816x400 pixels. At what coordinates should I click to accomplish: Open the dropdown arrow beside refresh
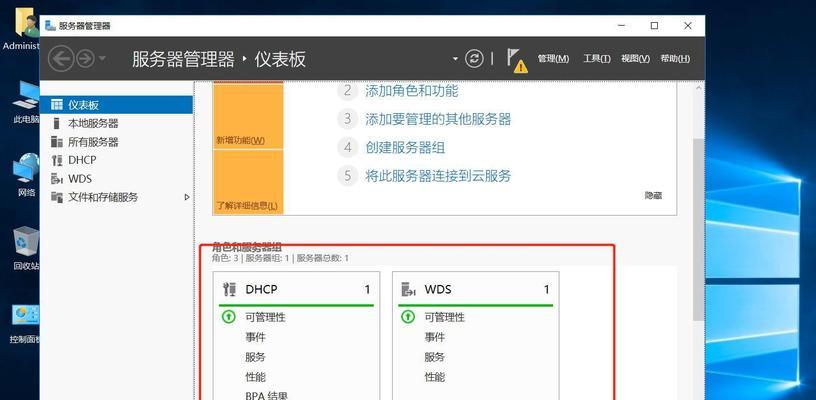coord(455,58)
